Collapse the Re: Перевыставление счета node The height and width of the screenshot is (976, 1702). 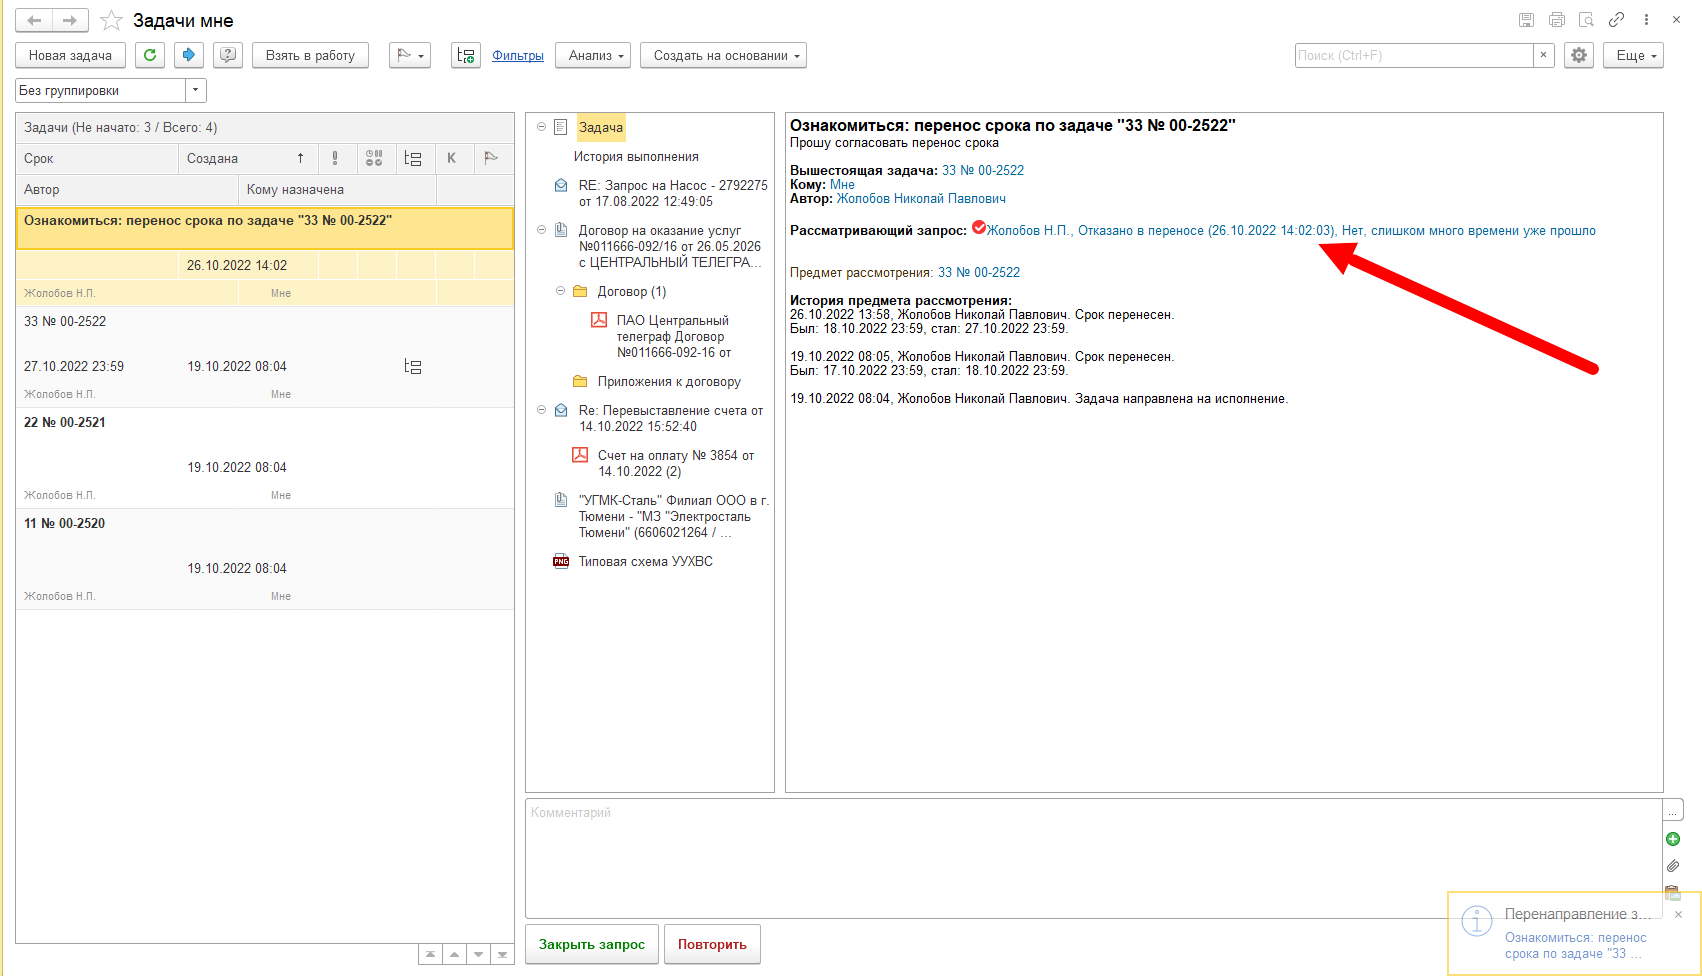(x=541, y=410)
